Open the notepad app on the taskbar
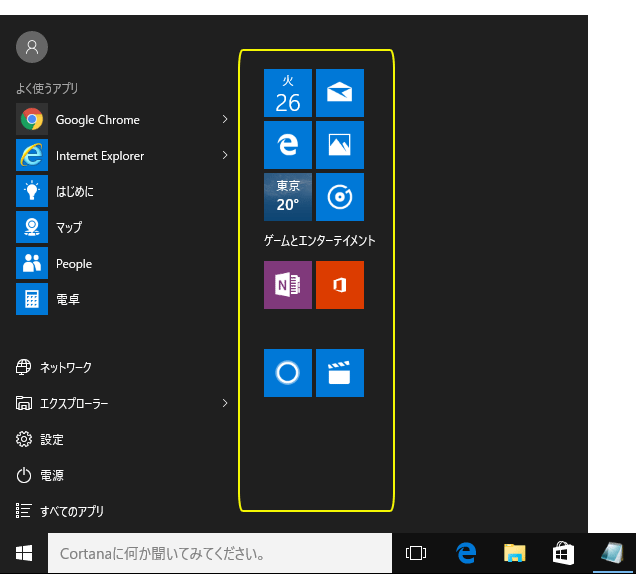 click(612, 553)
